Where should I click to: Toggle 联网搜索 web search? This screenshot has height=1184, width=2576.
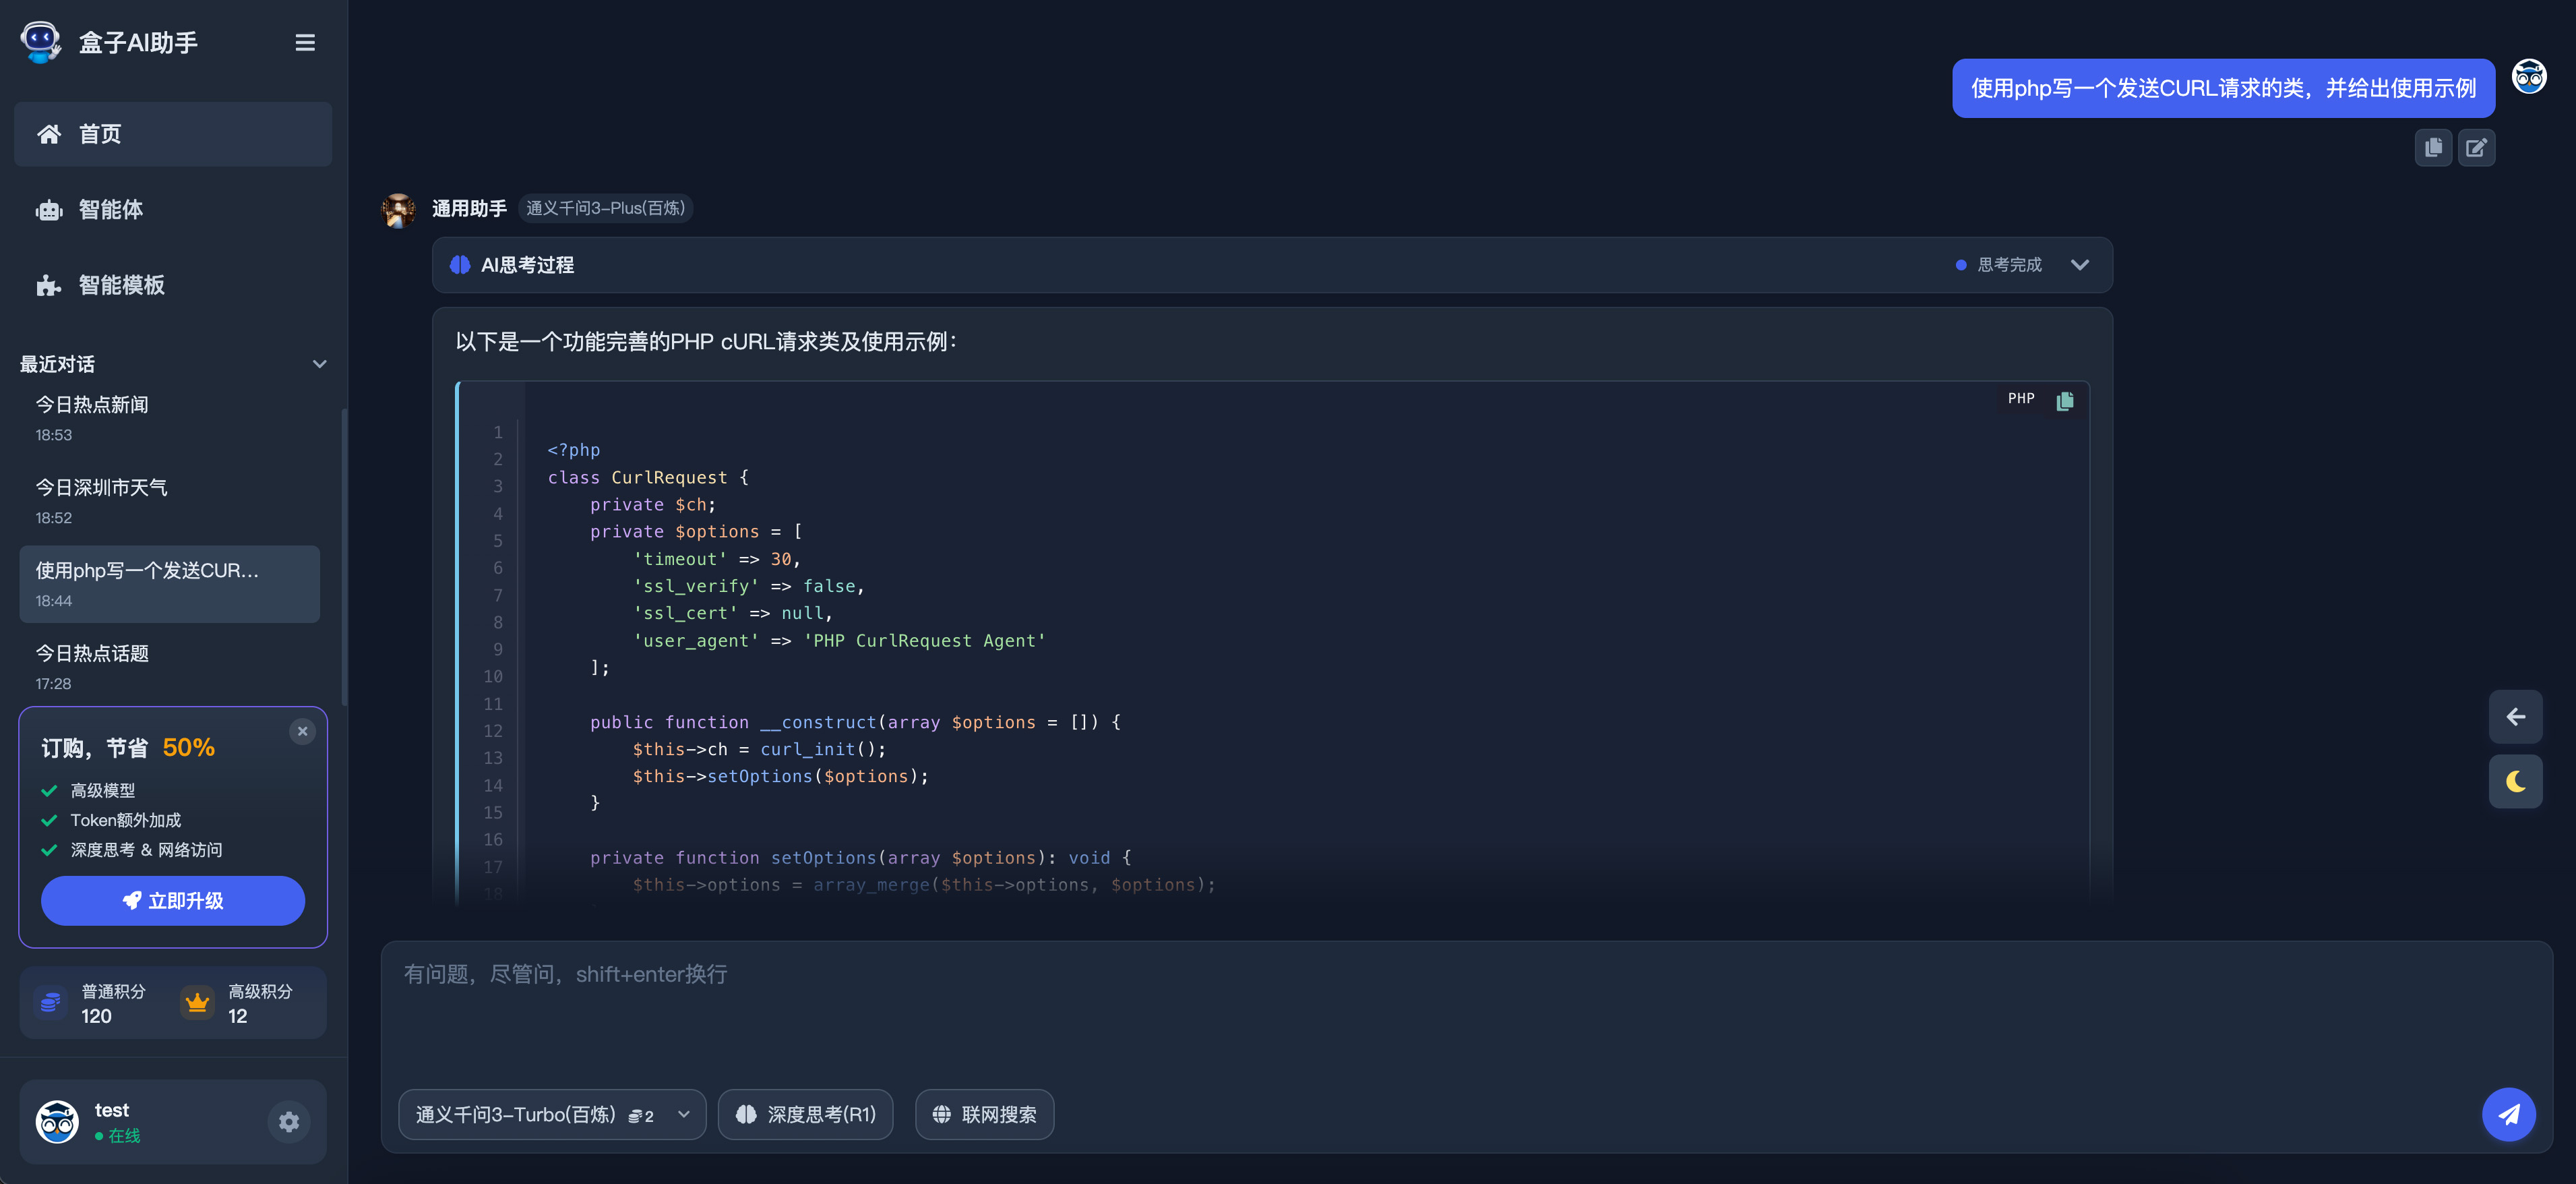coord(984,1115)
